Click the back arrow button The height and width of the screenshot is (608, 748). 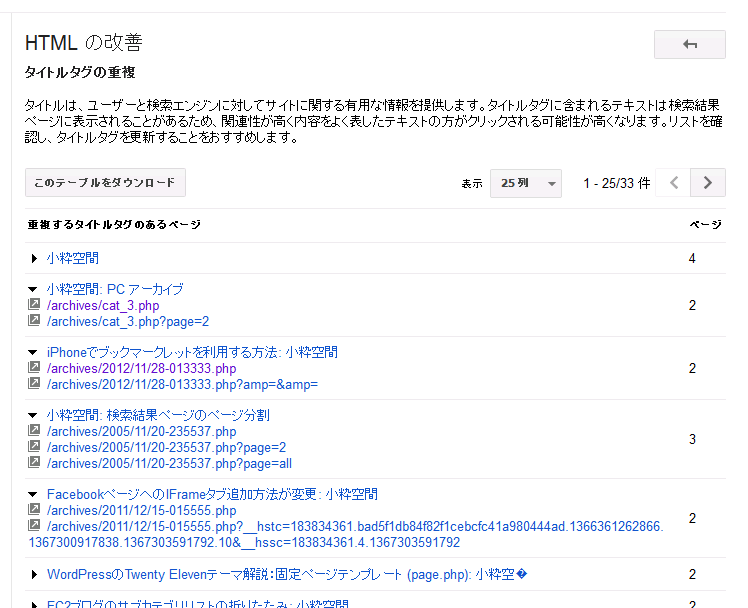coord(689,45)
